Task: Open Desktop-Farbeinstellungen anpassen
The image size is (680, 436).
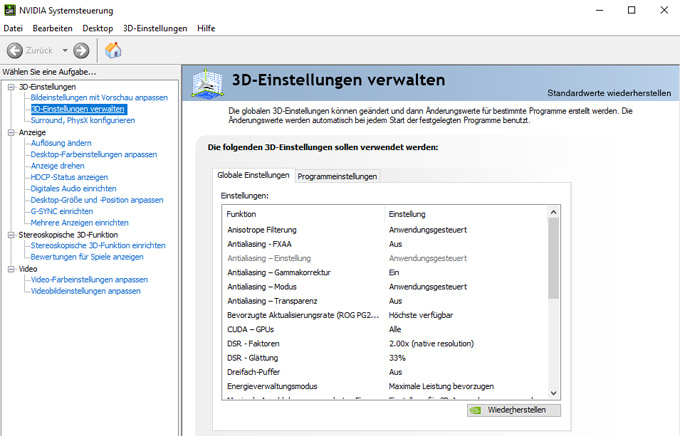Action: point(94,154)
